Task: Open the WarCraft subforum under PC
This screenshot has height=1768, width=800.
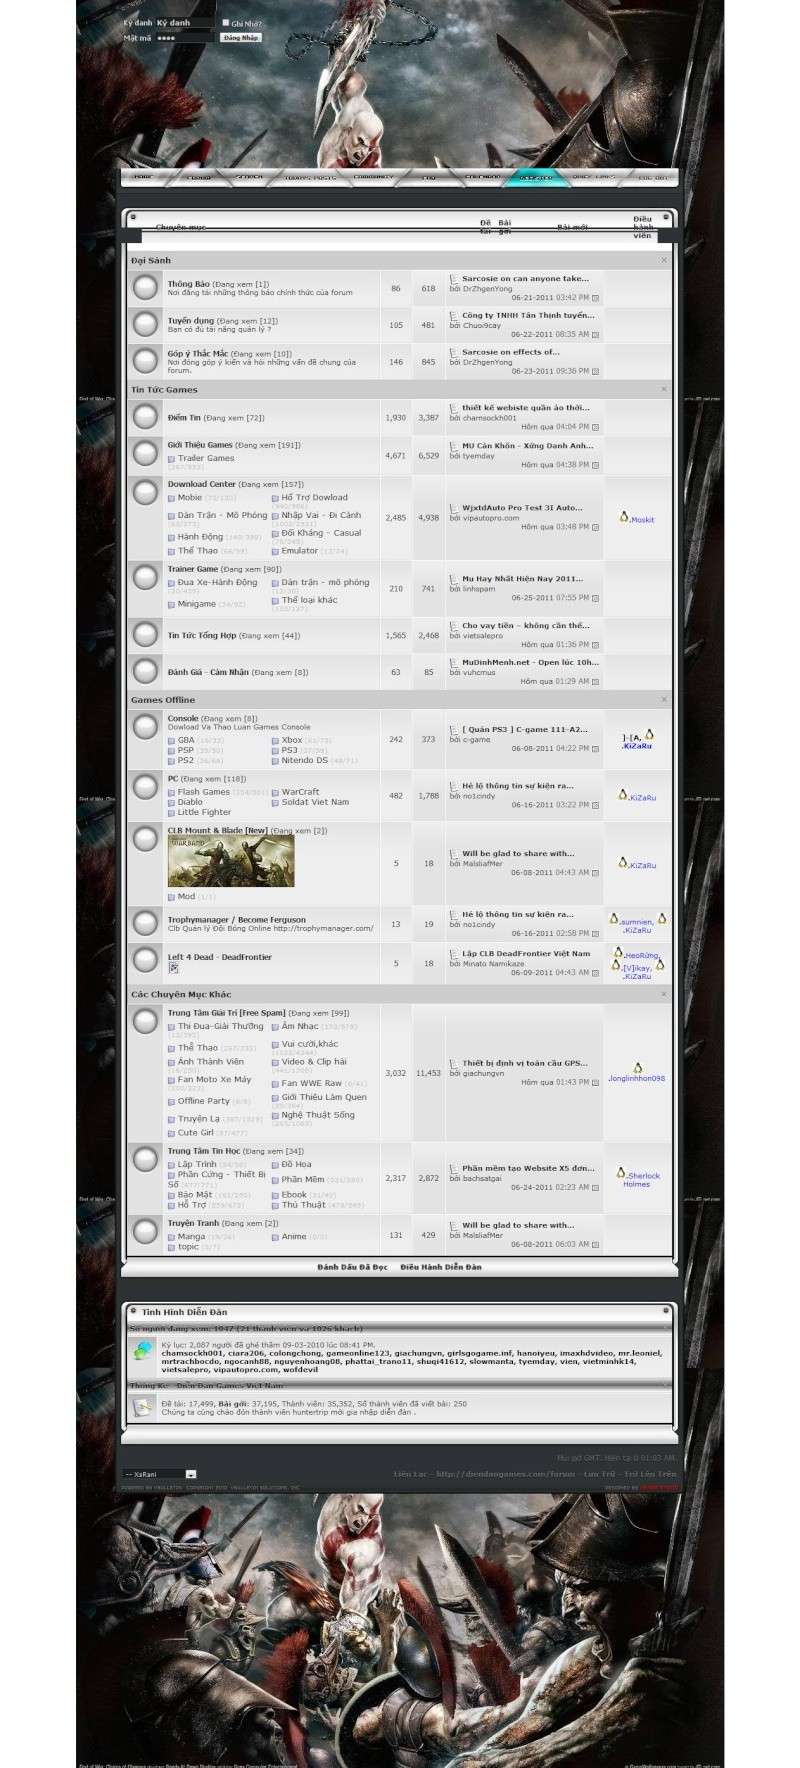Action: coord(301,791)
